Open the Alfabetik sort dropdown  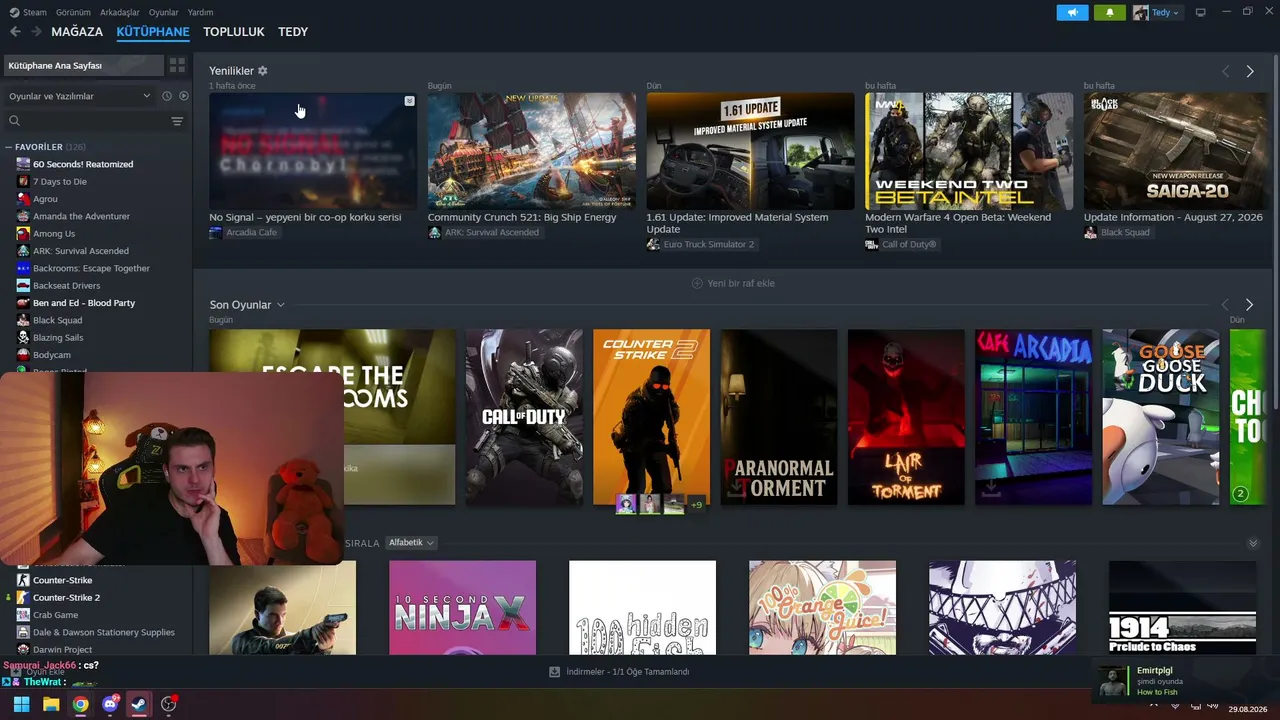(x=411, y=543)
